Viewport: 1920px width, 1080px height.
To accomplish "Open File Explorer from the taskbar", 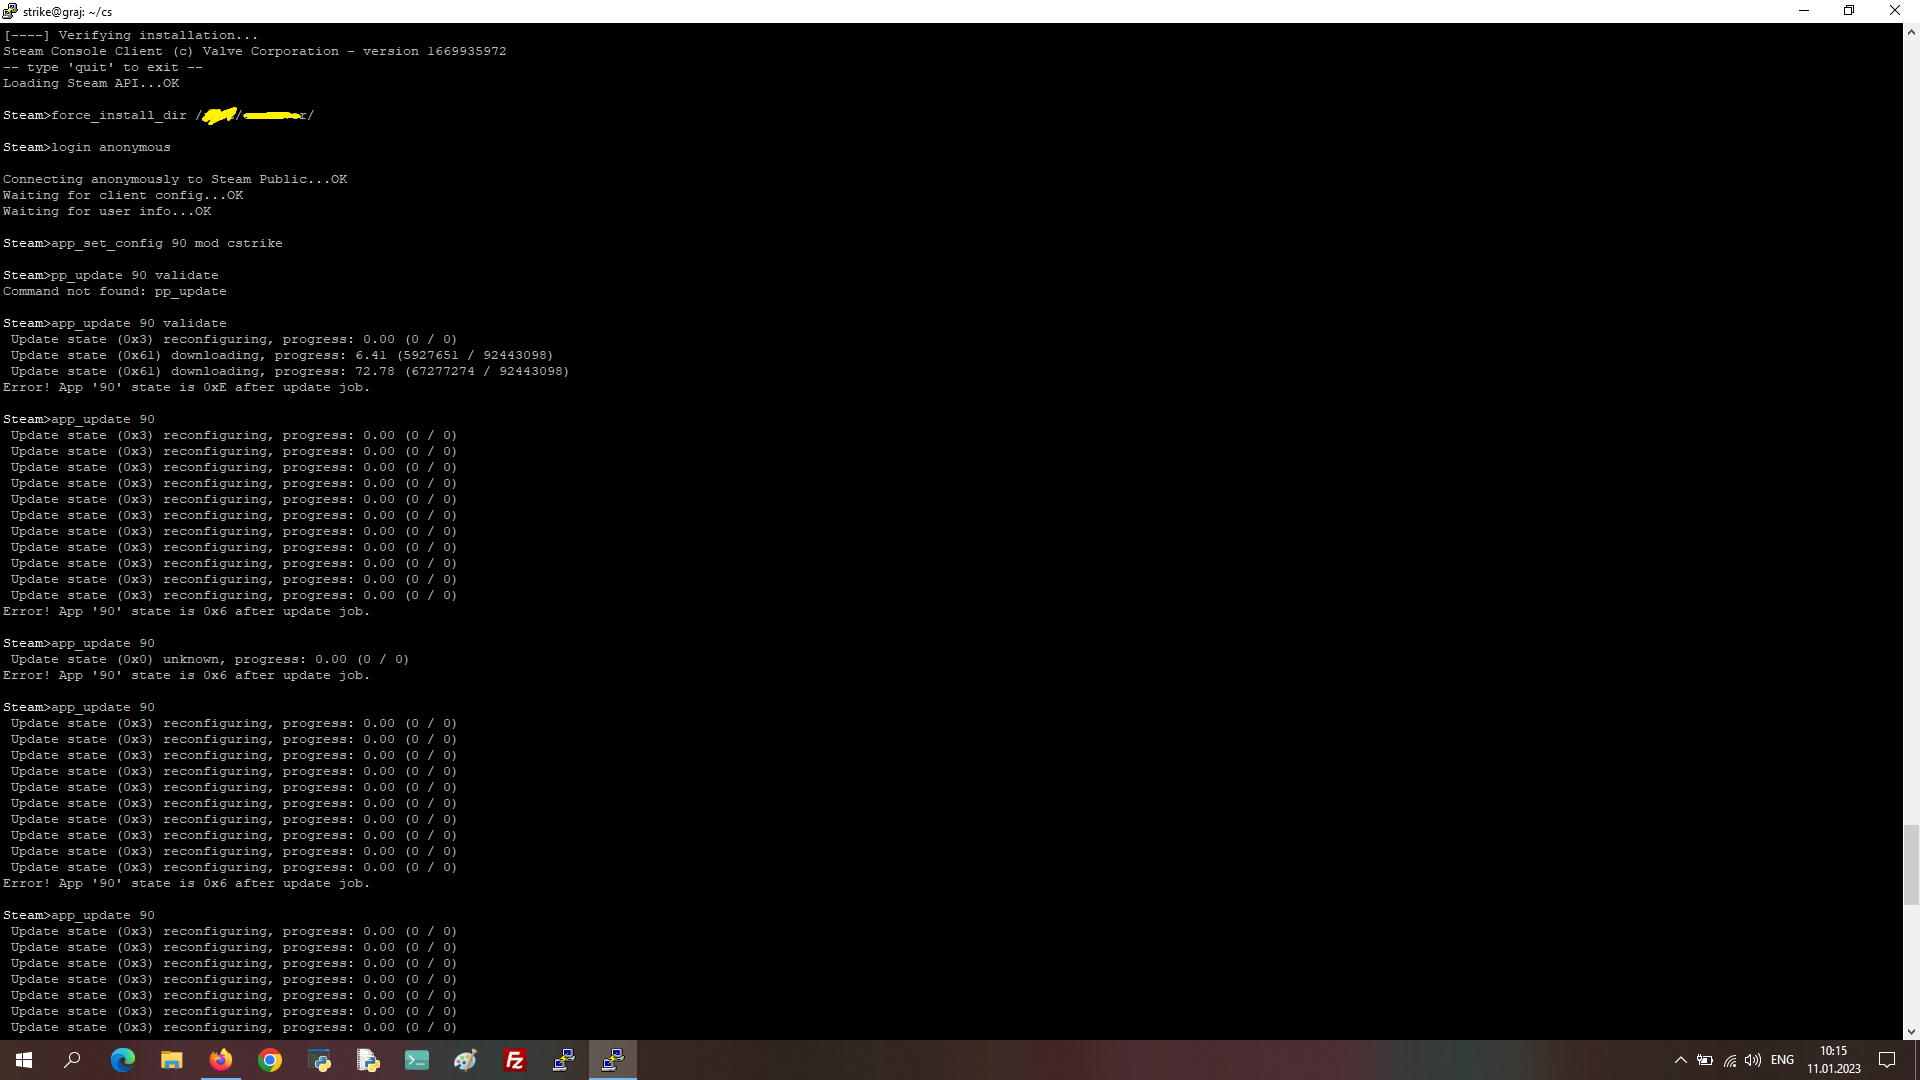I will coord(172,1060).
